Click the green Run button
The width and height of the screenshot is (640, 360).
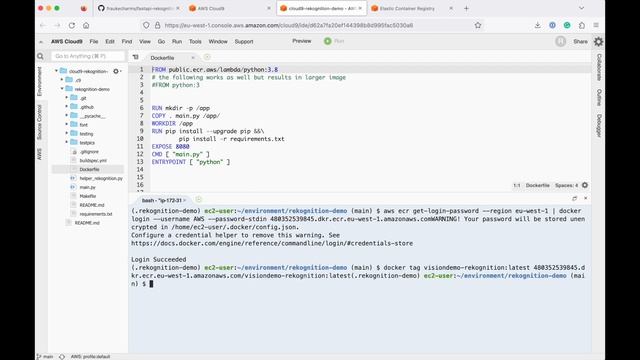pos(334,41)
